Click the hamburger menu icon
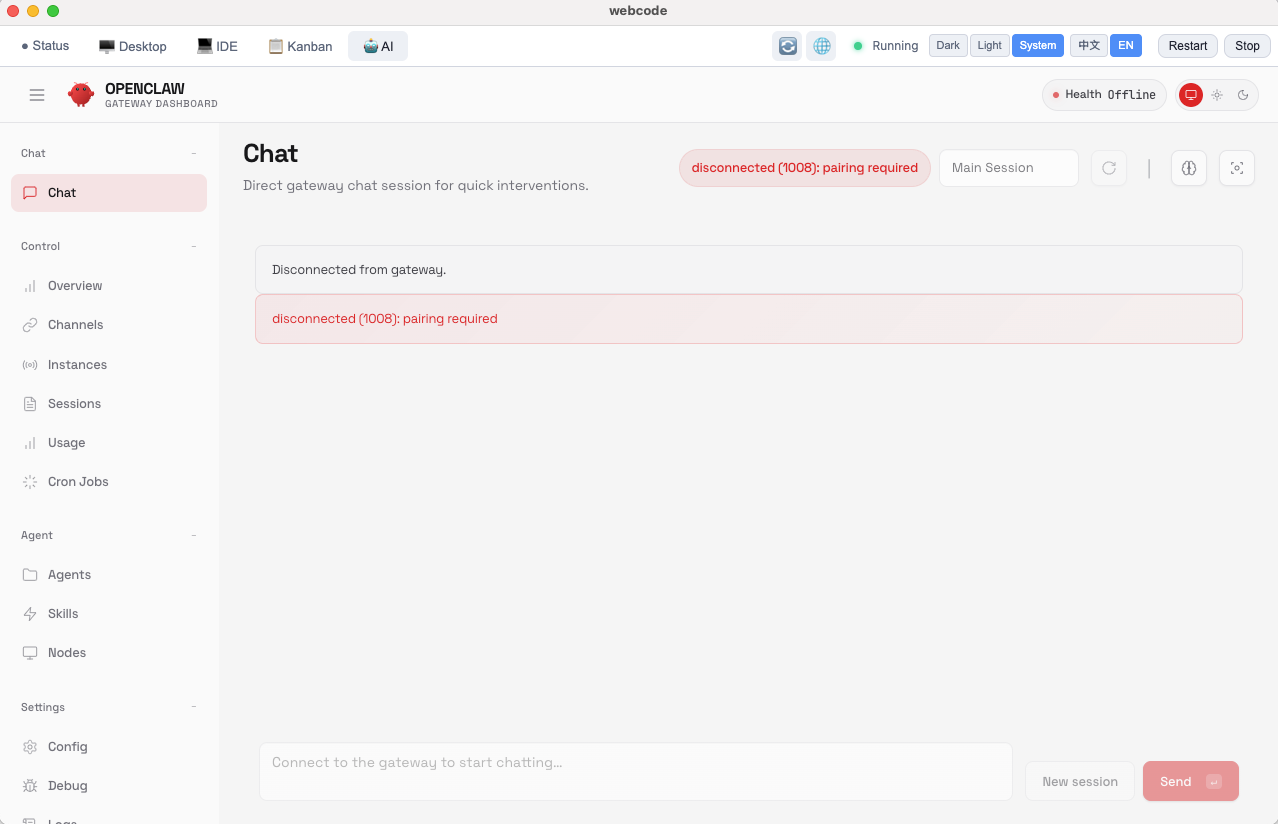The image size is (1278, 824). pos(37,95)
